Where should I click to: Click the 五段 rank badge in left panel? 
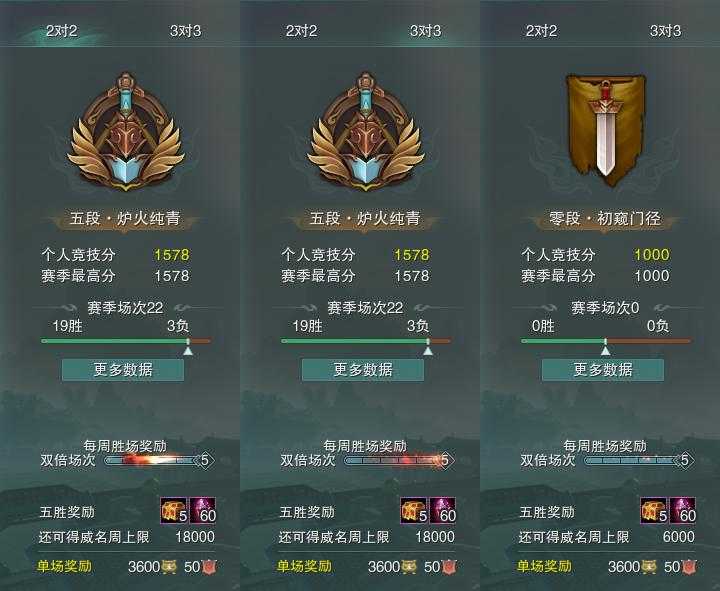pos(126,132)
